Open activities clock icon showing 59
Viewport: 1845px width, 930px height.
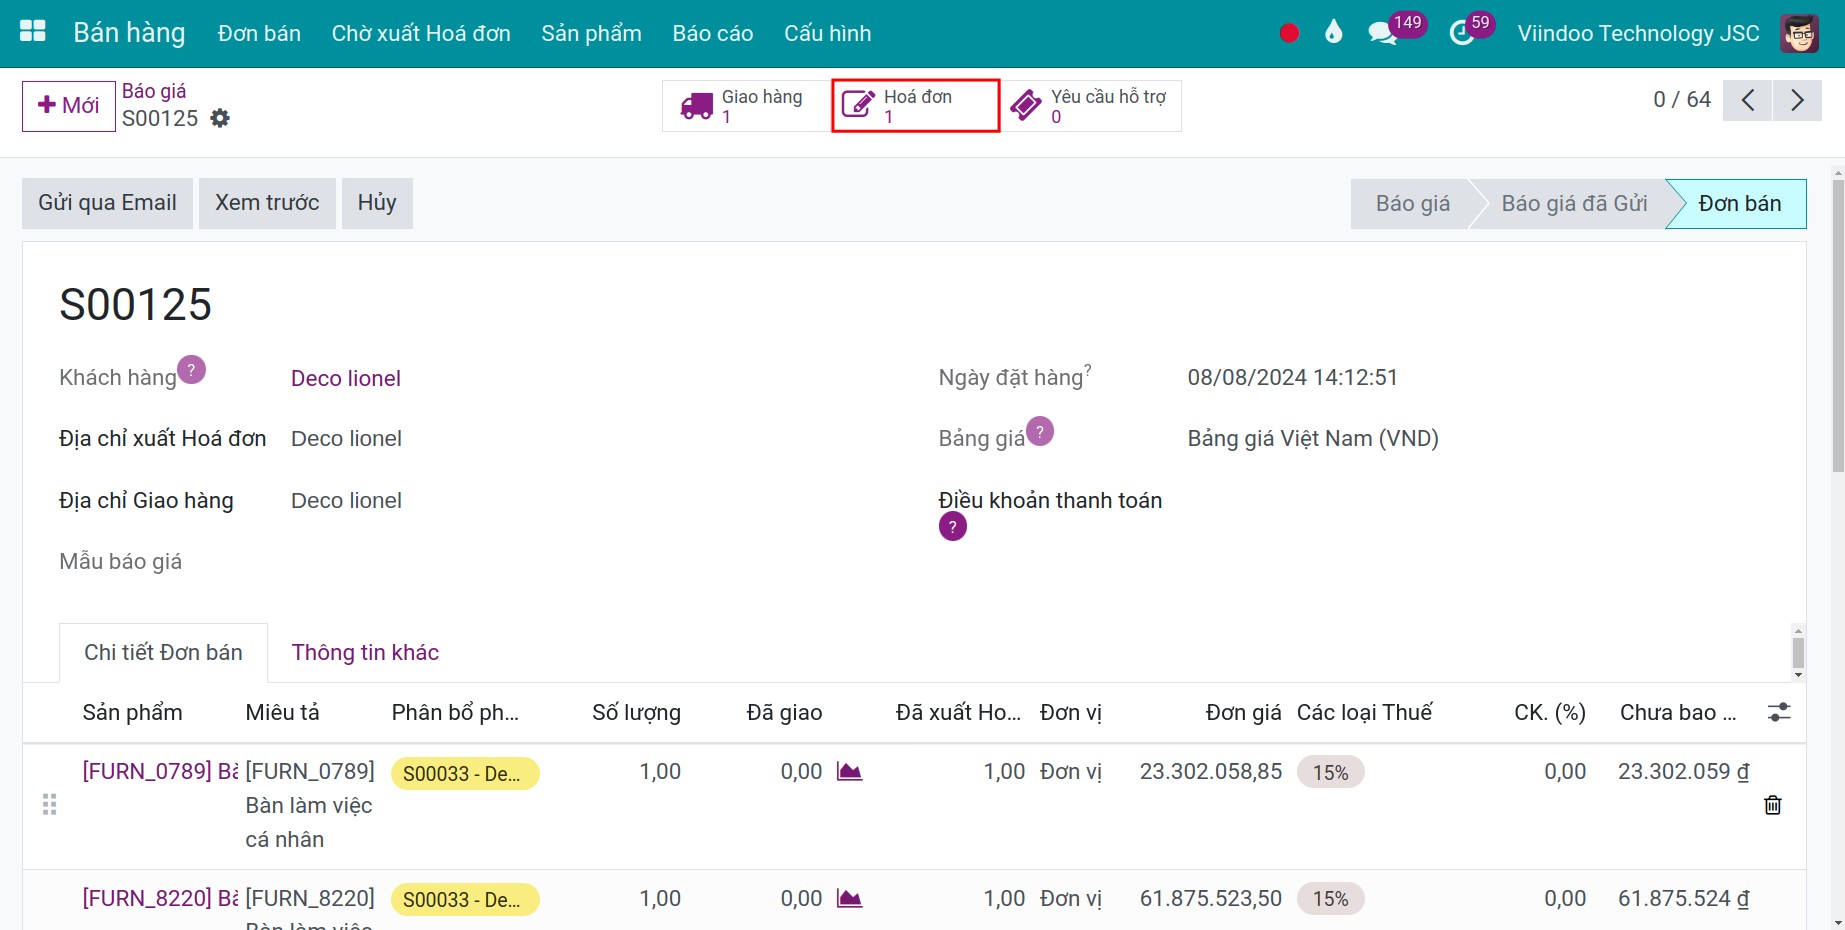tap(1470, 29)
